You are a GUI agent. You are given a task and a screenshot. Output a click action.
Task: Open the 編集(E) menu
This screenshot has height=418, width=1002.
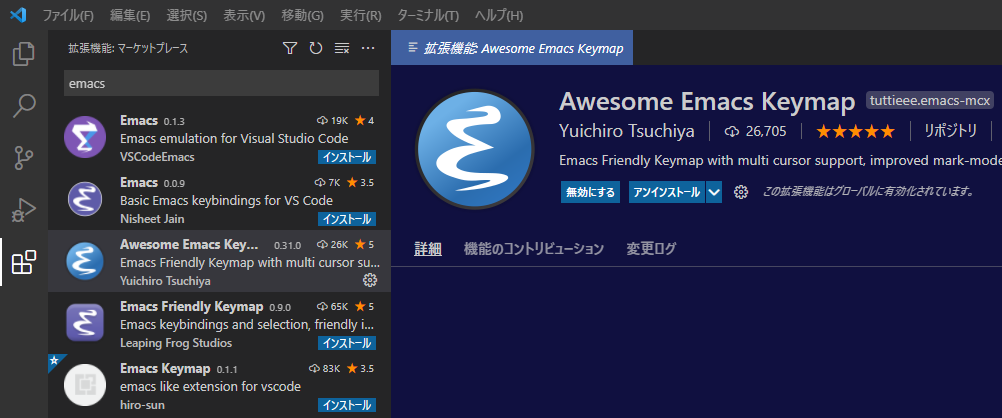pyautogui.click(x=130, y=15)
